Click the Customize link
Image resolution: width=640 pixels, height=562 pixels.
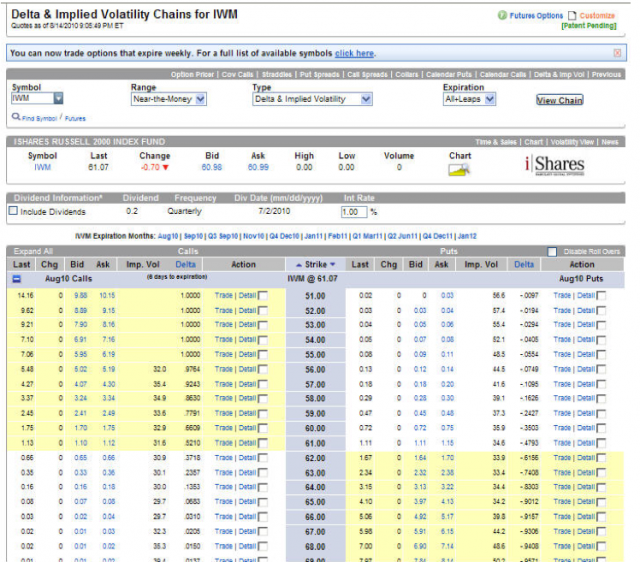tap(597, 16)
